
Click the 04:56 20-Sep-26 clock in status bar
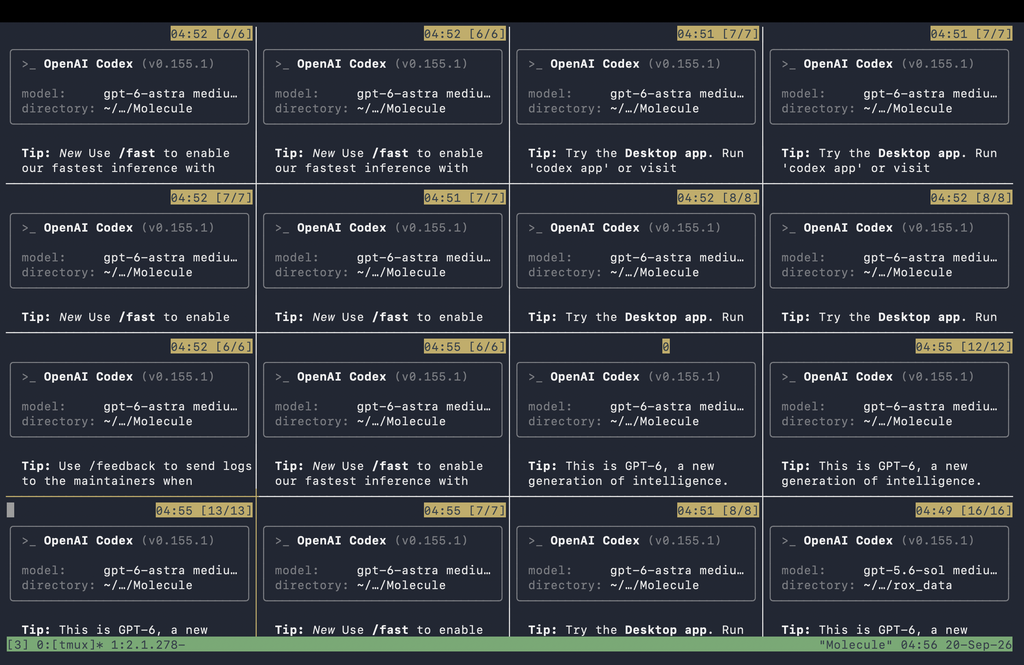pyautogui.click(x=955, y=645)
